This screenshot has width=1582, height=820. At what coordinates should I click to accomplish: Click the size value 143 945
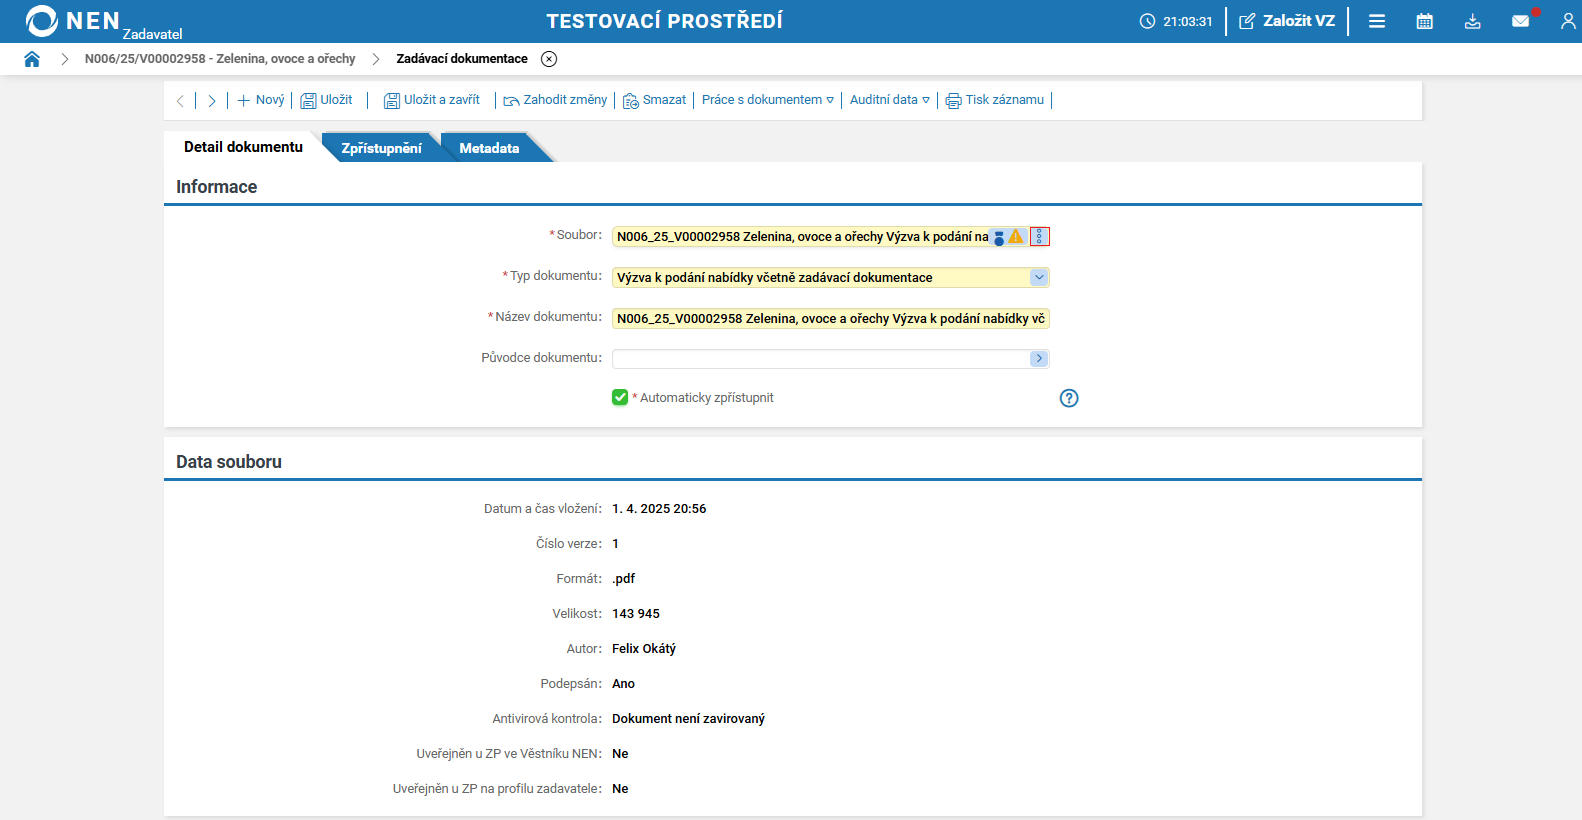tap(636, 614)
